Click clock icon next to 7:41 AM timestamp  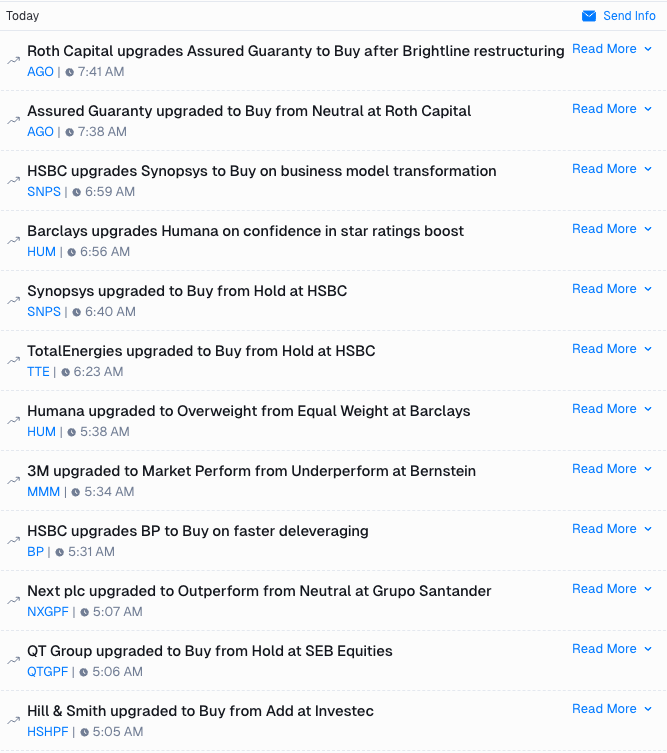click(70, 72)
